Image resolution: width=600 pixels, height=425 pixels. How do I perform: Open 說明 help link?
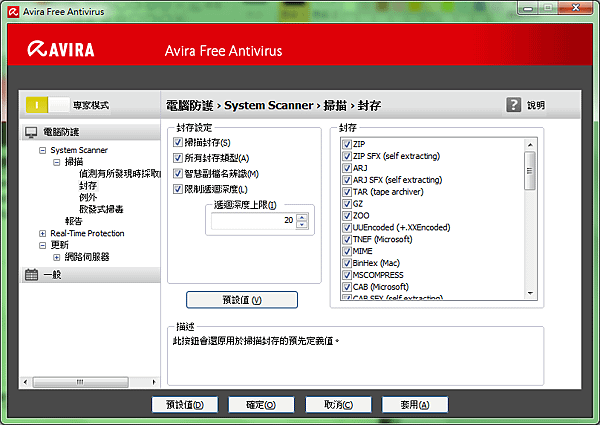tap(536, 105)
